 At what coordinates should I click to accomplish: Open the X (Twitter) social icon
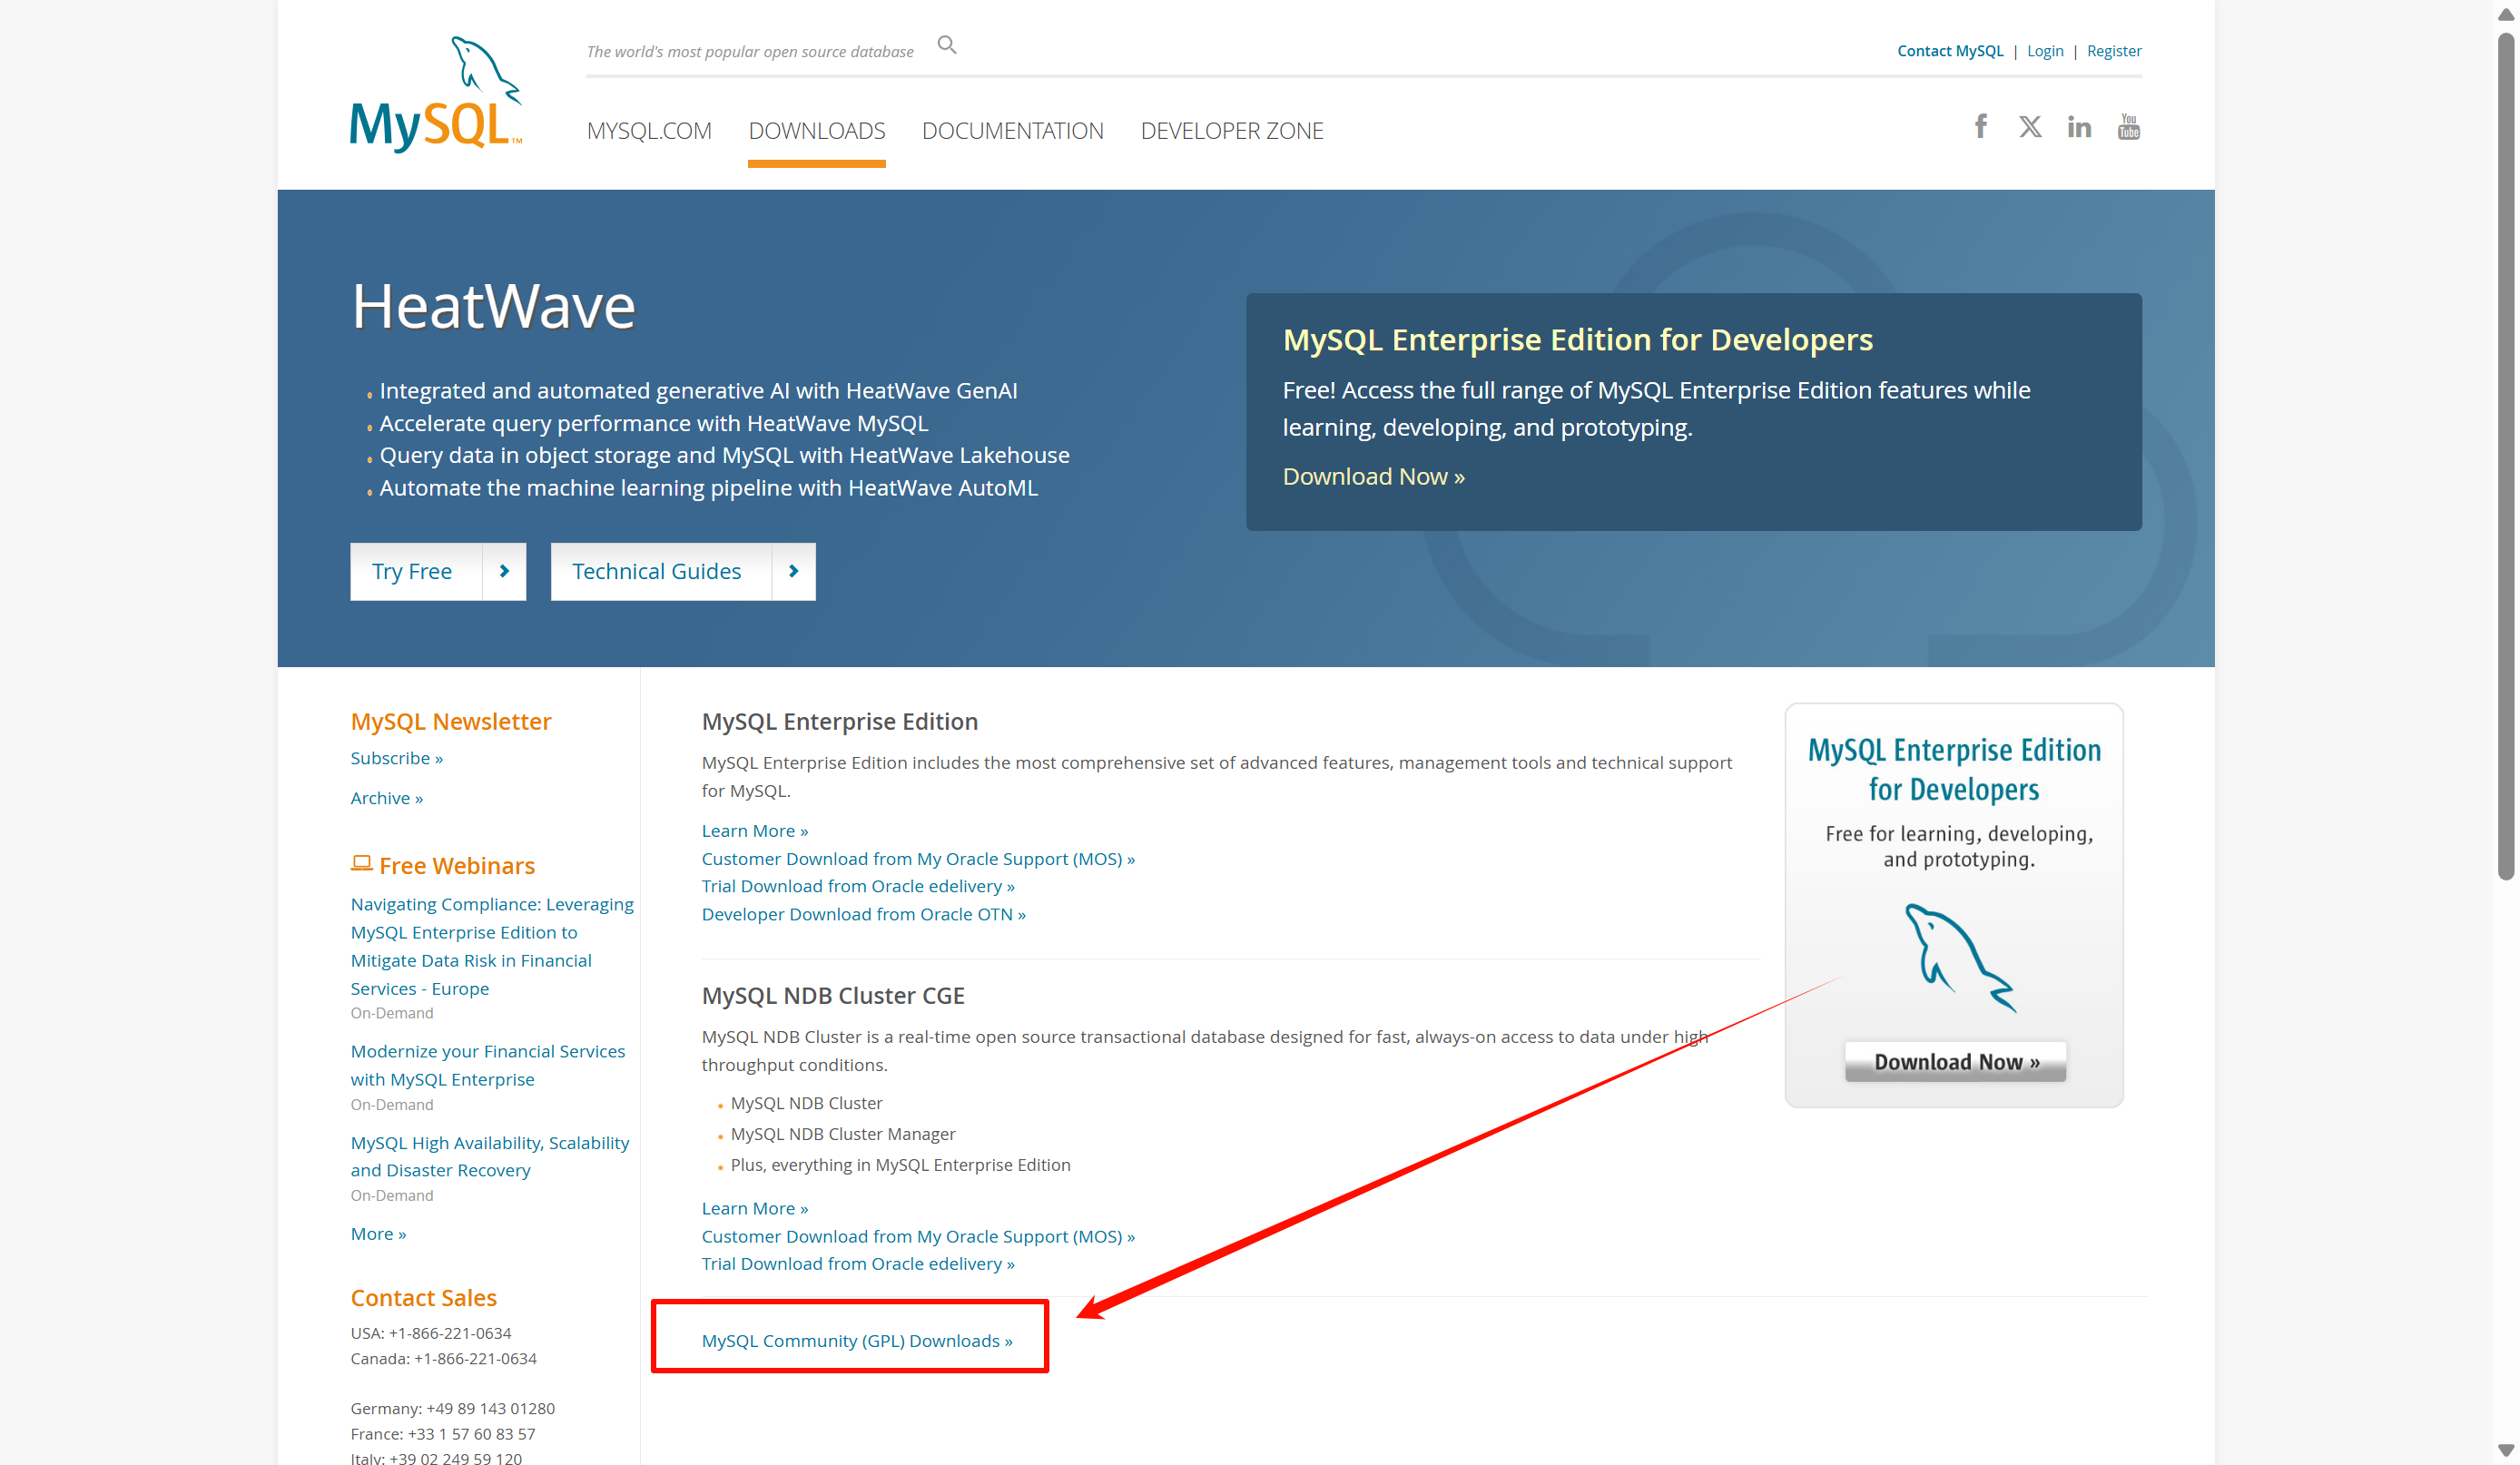click(2029, 127)
